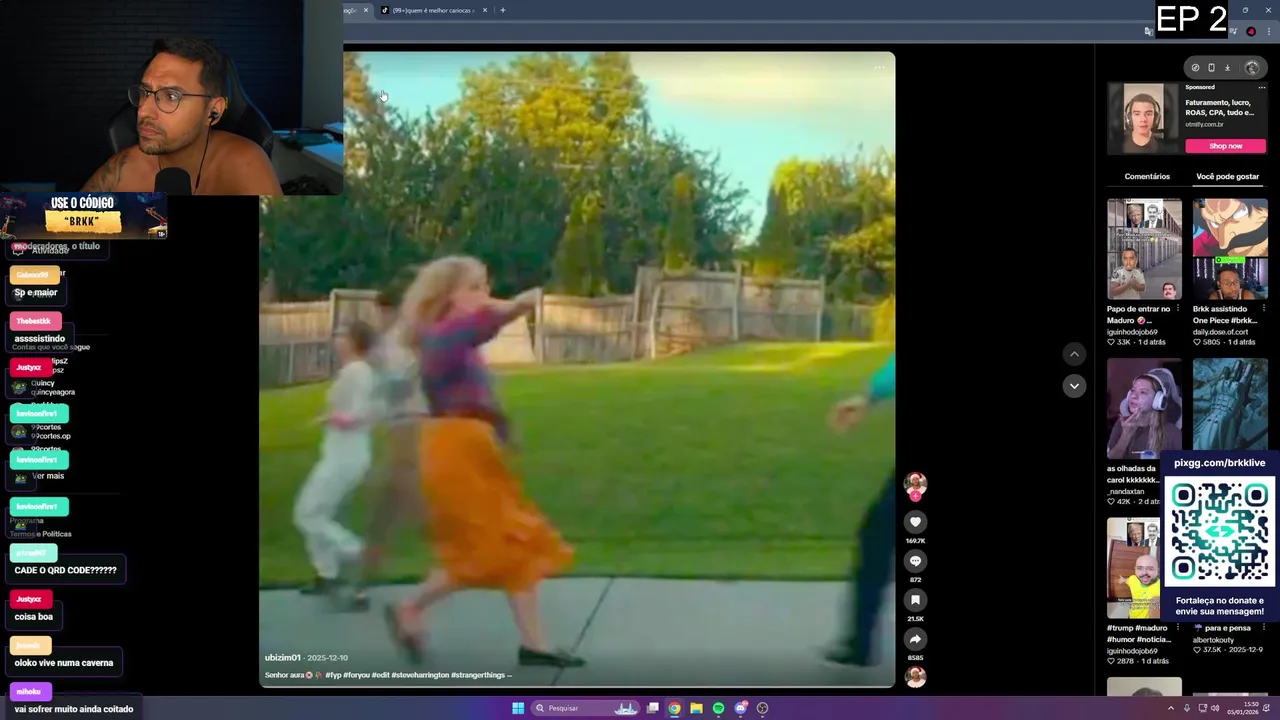The height and width of the screenshot is (720, 1280).
Task: Click the phone icon in top pill
Action: coord(1211,68)
